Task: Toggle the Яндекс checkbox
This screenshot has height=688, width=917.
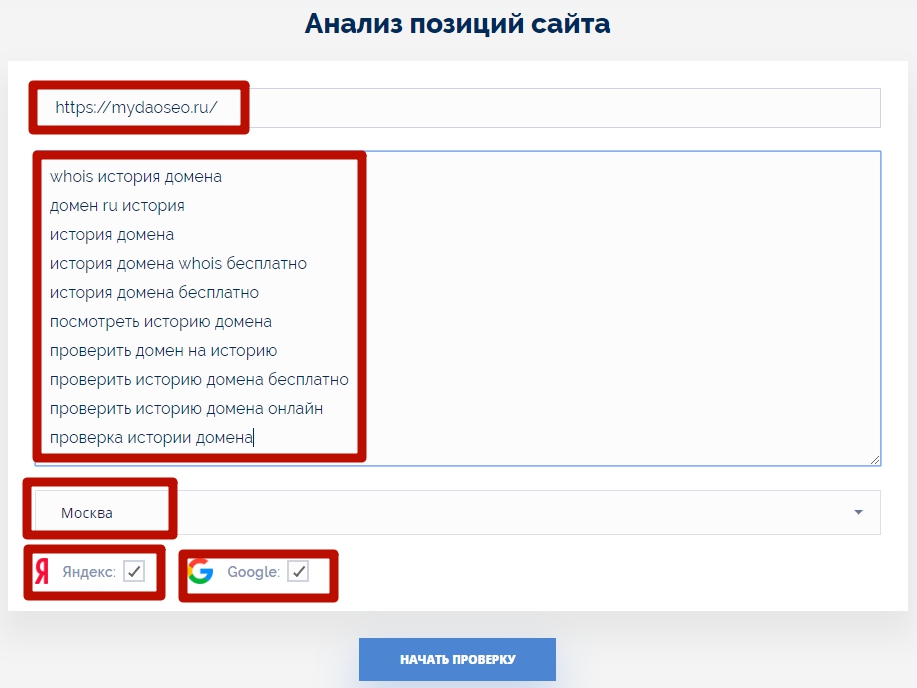Action: pos(134,571)
